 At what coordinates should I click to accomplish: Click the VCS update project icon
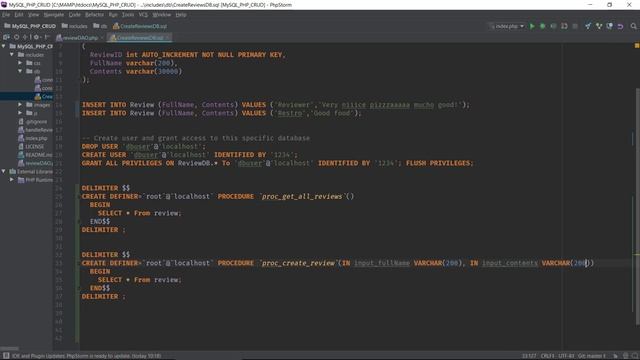pyautogui.click(x=588, y=26)
